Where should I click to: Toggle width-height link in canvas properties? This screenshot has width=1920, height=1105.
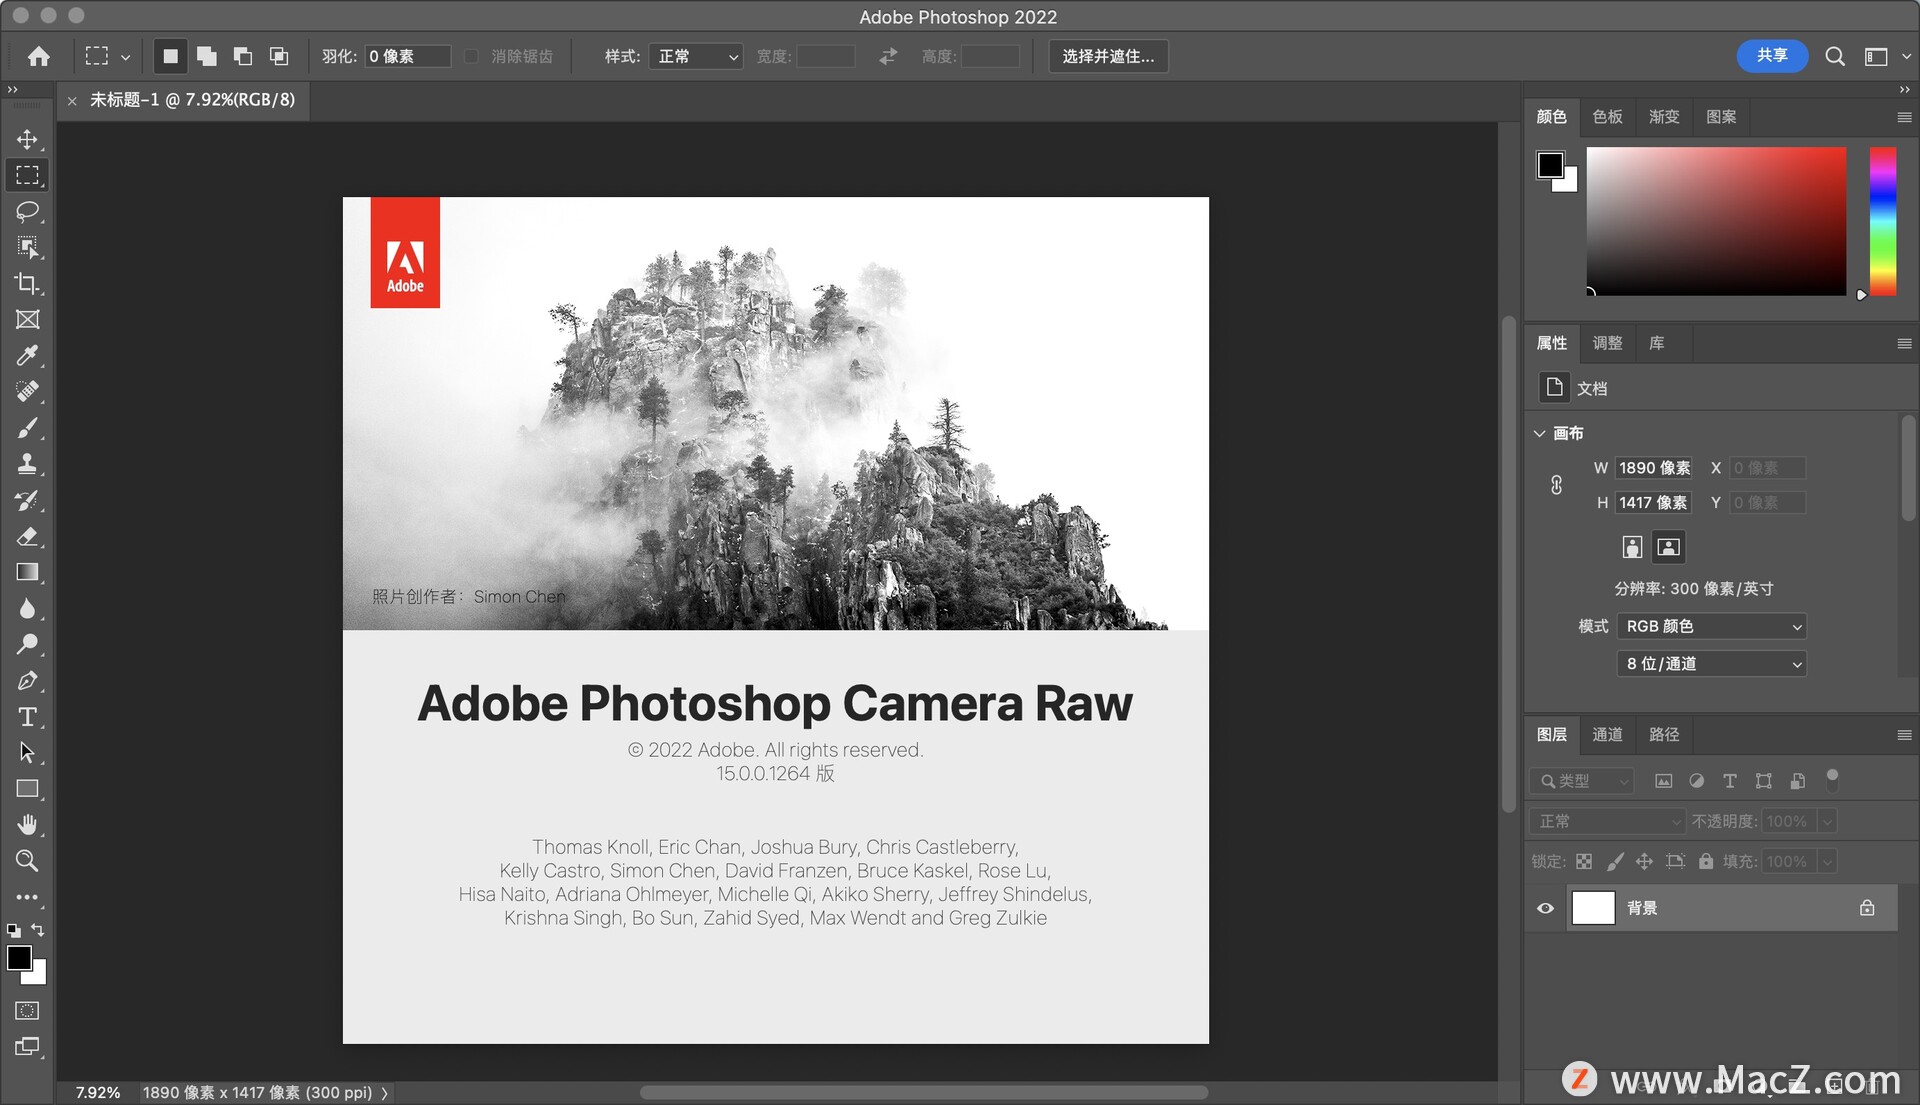[1556, 485]
